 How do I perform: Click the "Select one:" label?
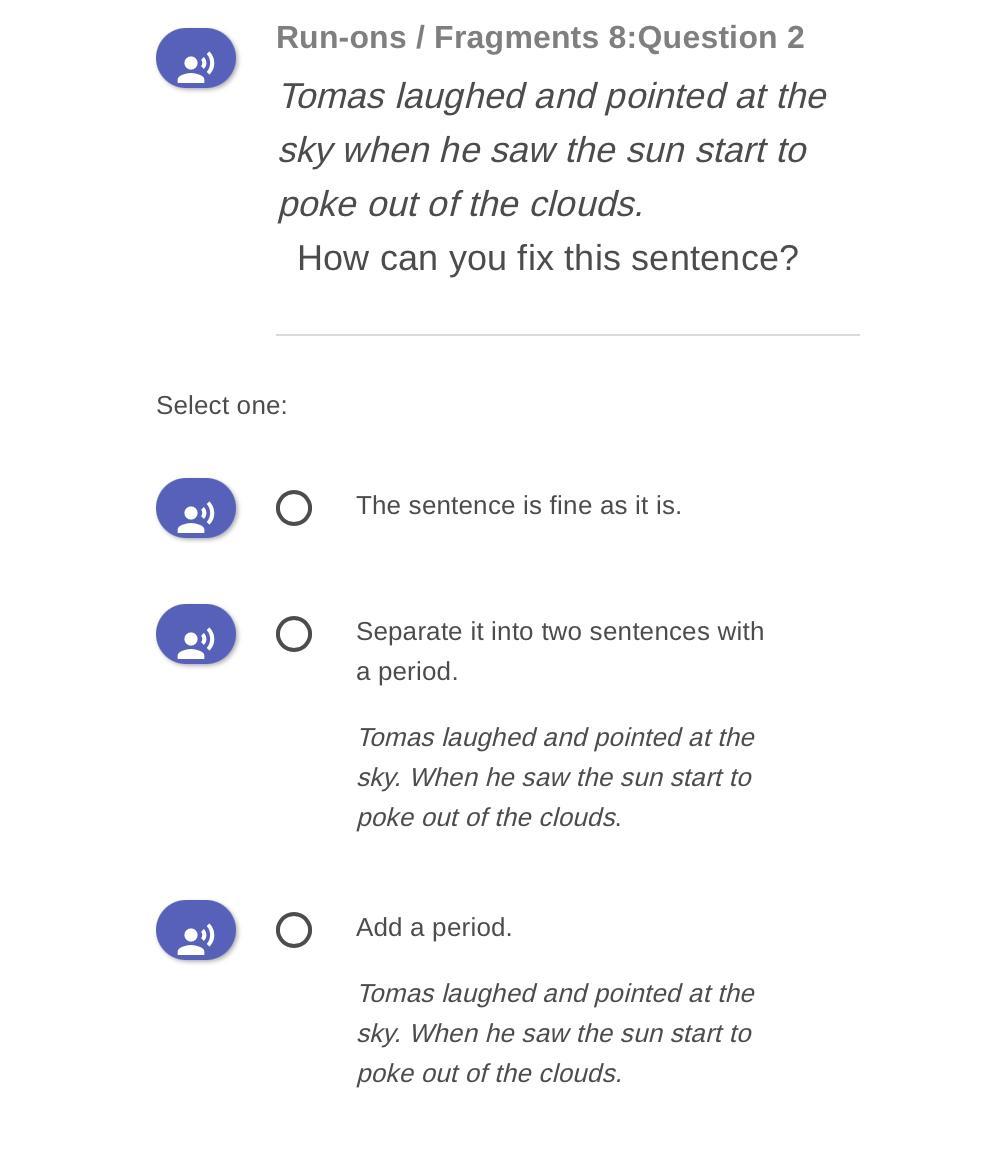(x=222, y=406)
